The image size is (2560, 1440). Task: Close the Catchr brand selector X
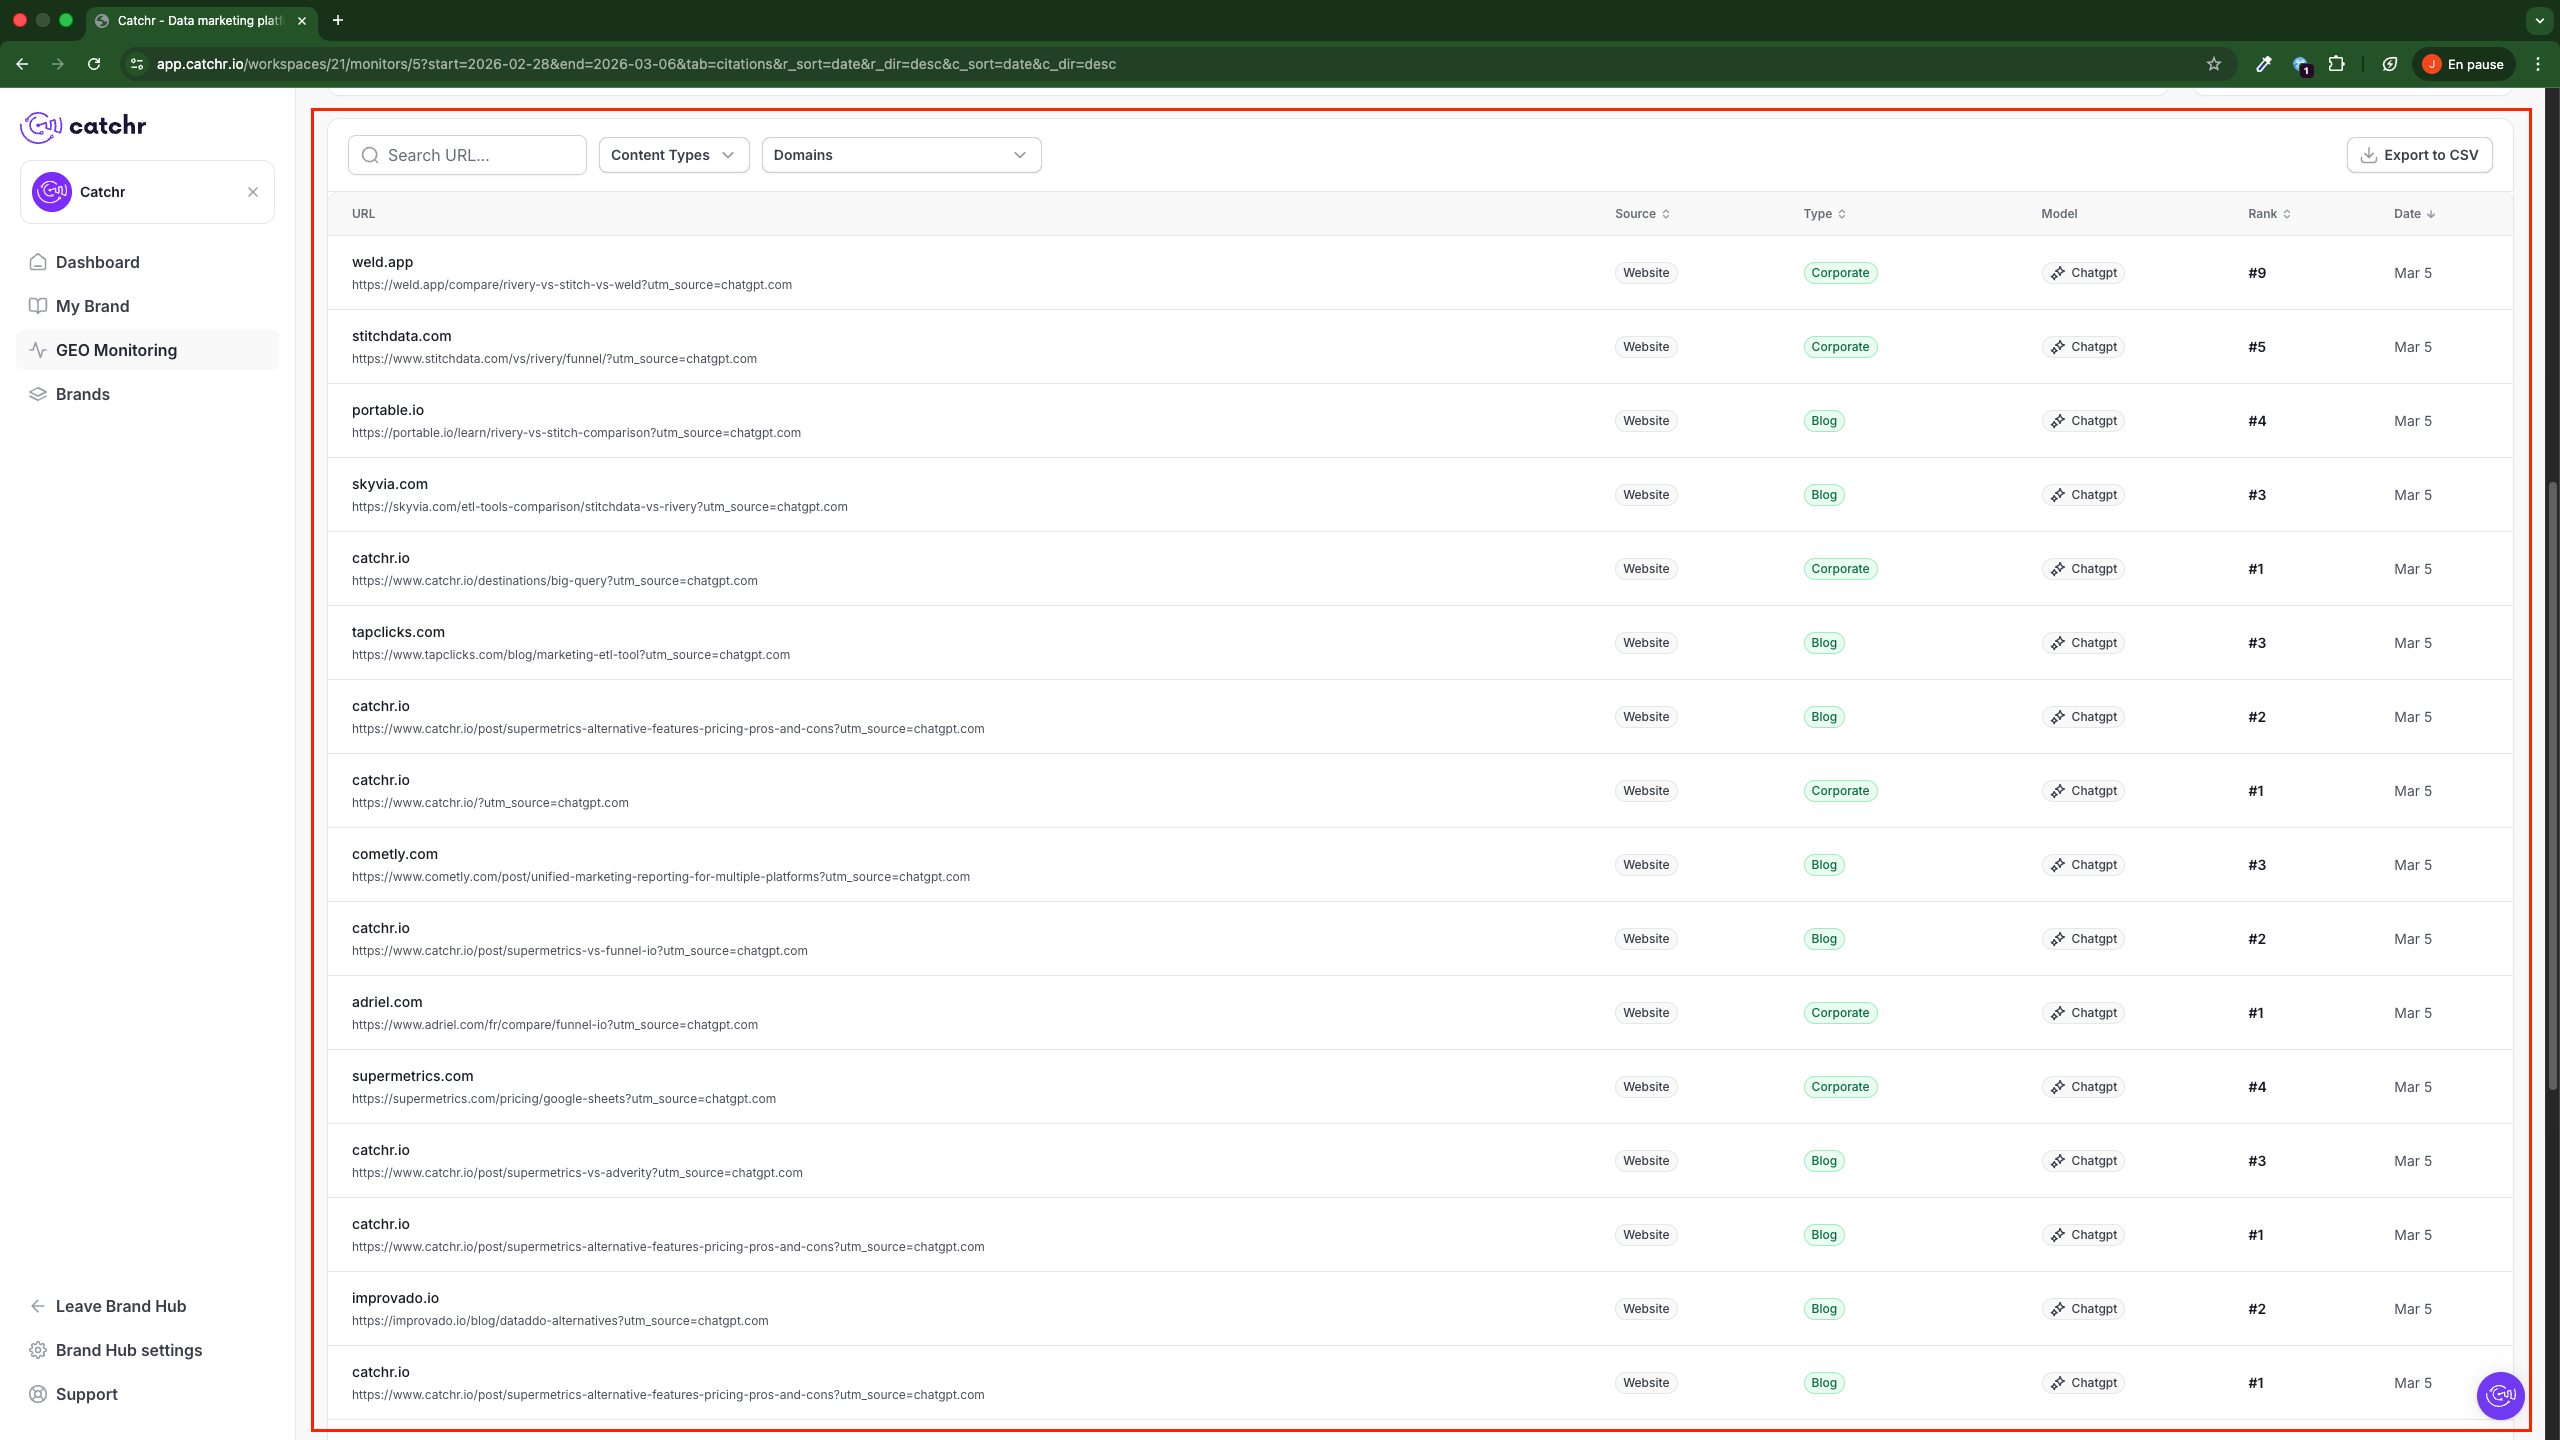pyautogui.click(x=253, y=192)
